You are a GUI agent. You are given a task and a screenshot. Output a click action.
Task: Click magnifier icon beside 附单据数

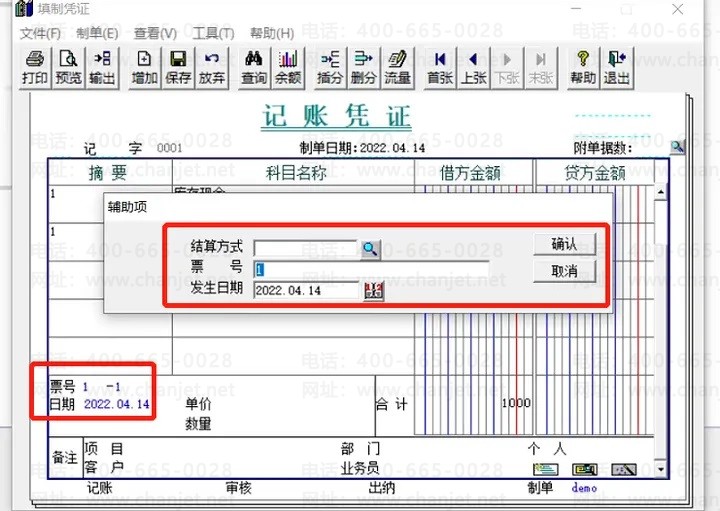(677, 147)
